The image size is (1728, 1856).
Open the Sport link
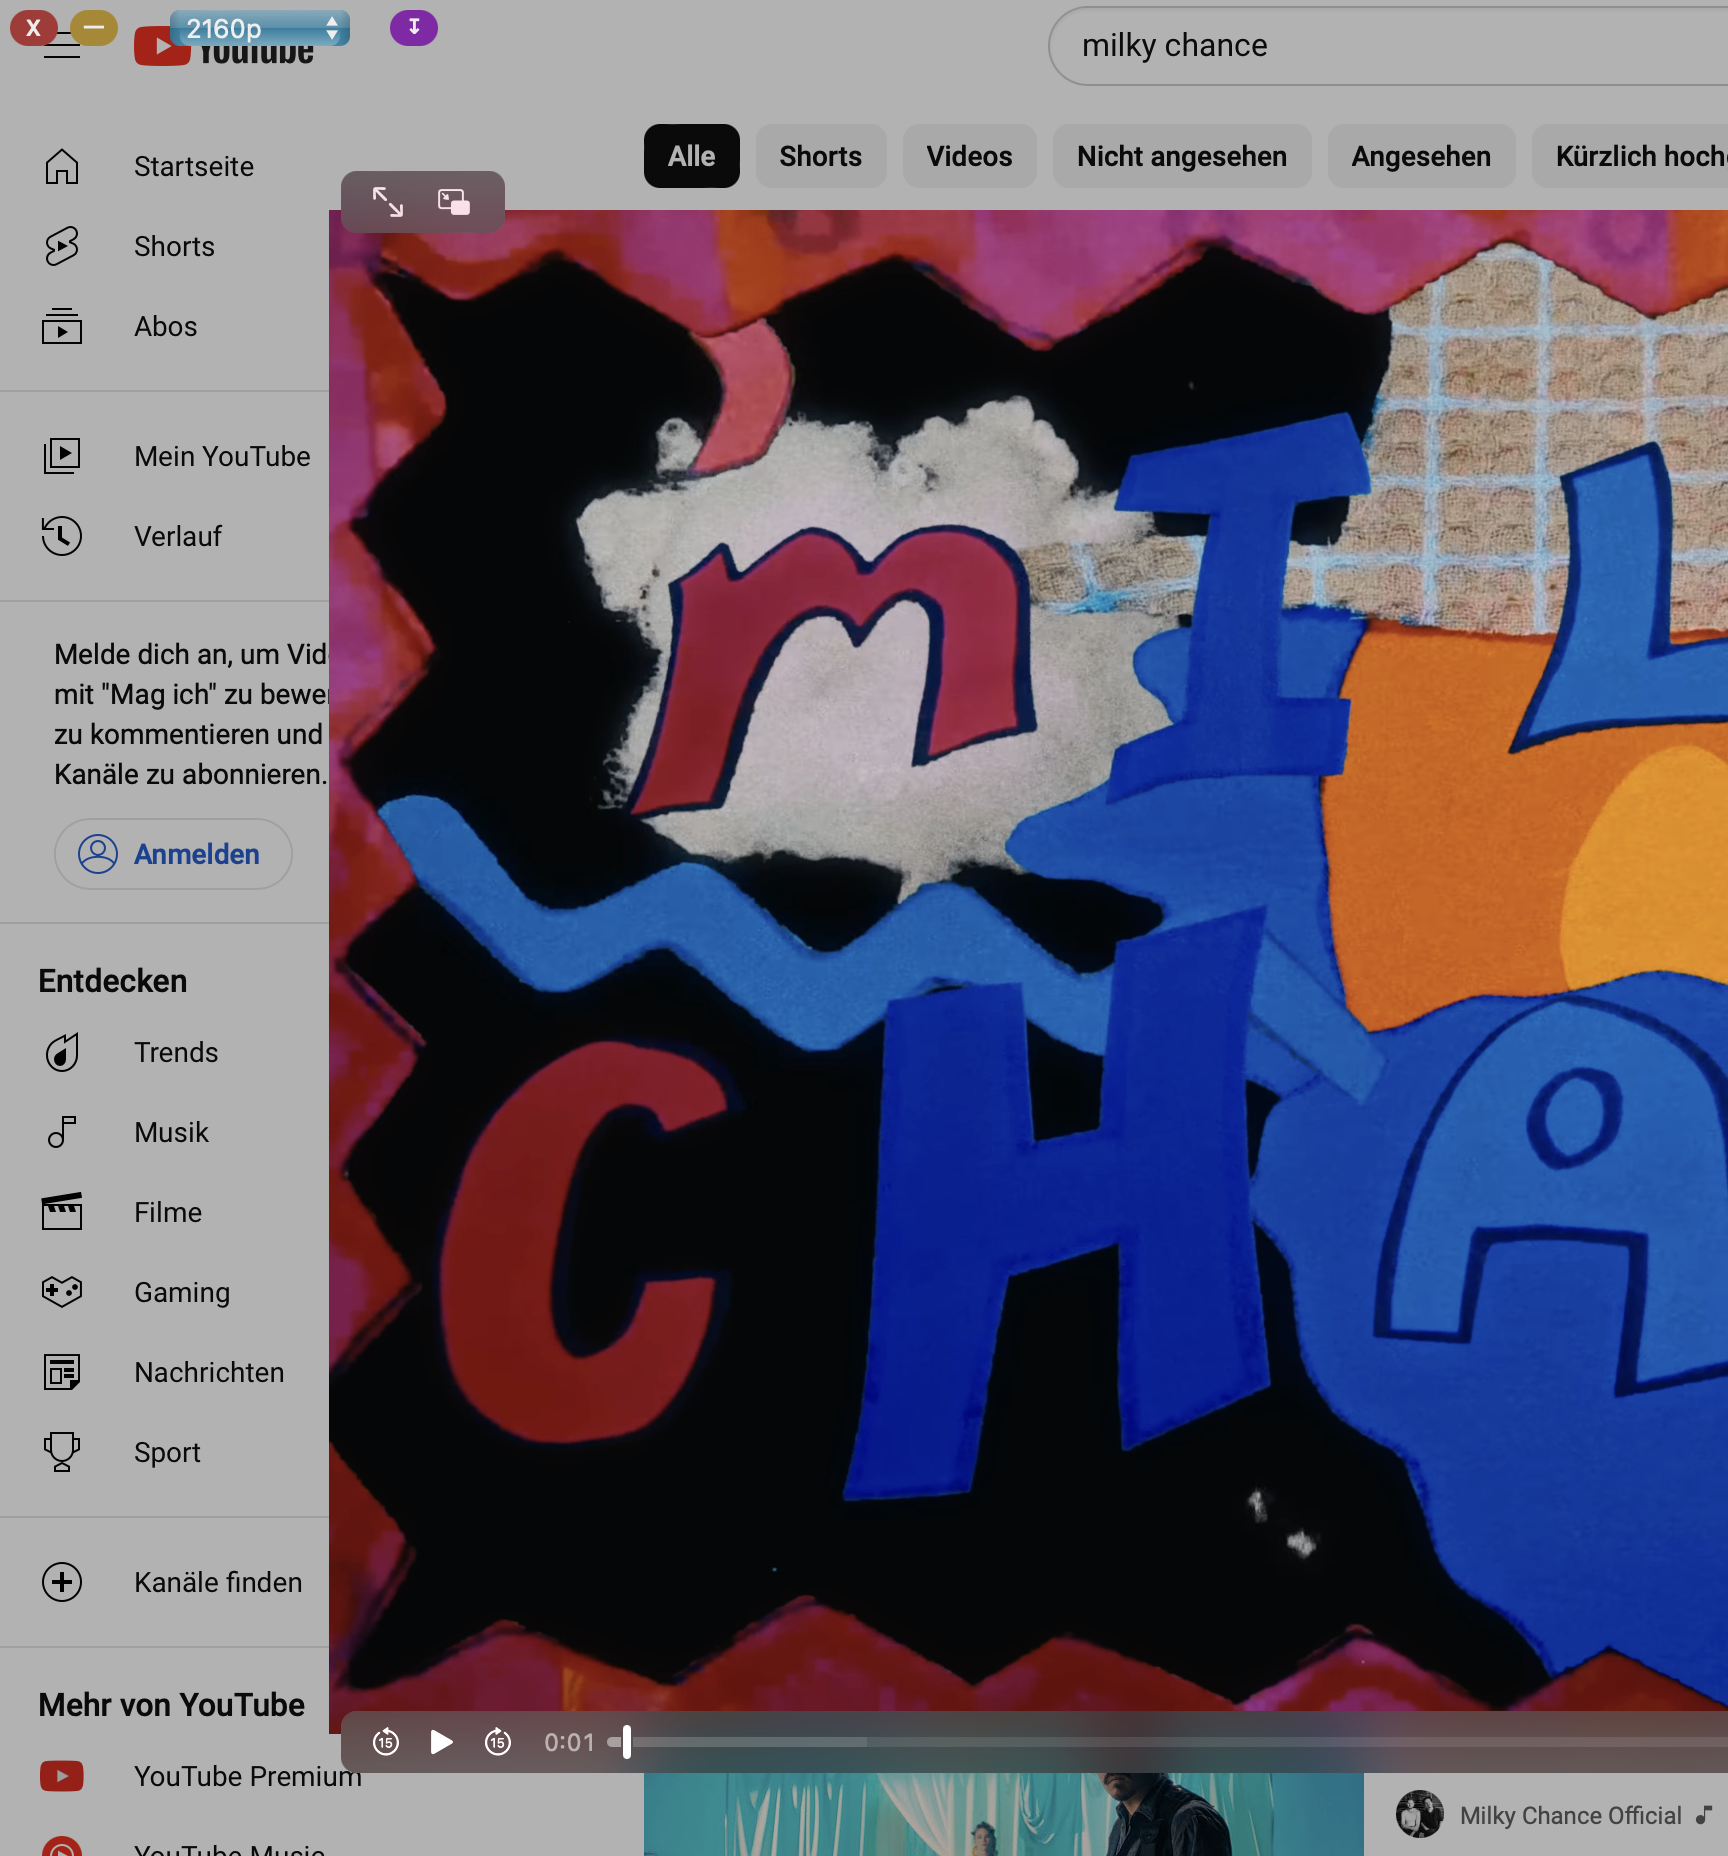pyautogui.click(x=167, y=1452)
